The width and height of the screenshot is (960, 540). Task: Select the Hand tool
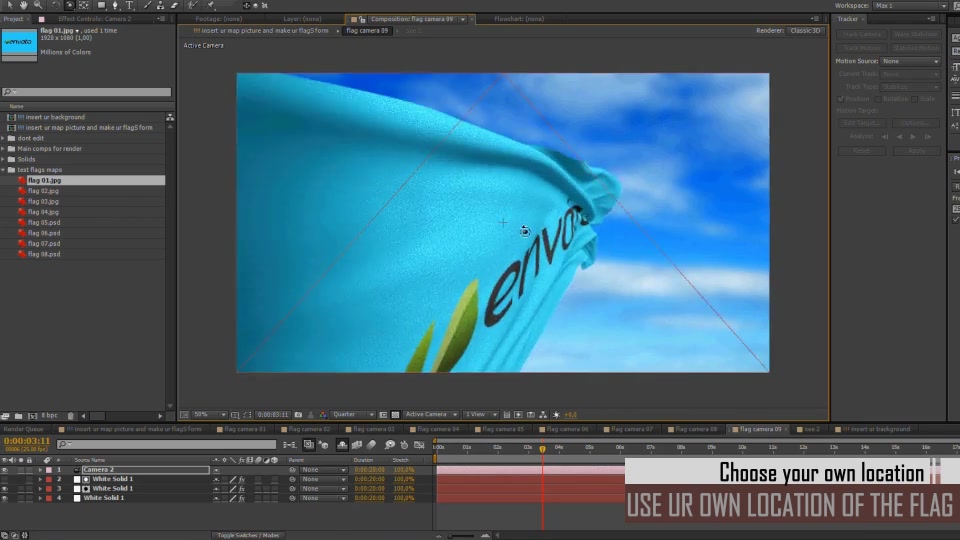pyautogui.click(x=23, y=5)
